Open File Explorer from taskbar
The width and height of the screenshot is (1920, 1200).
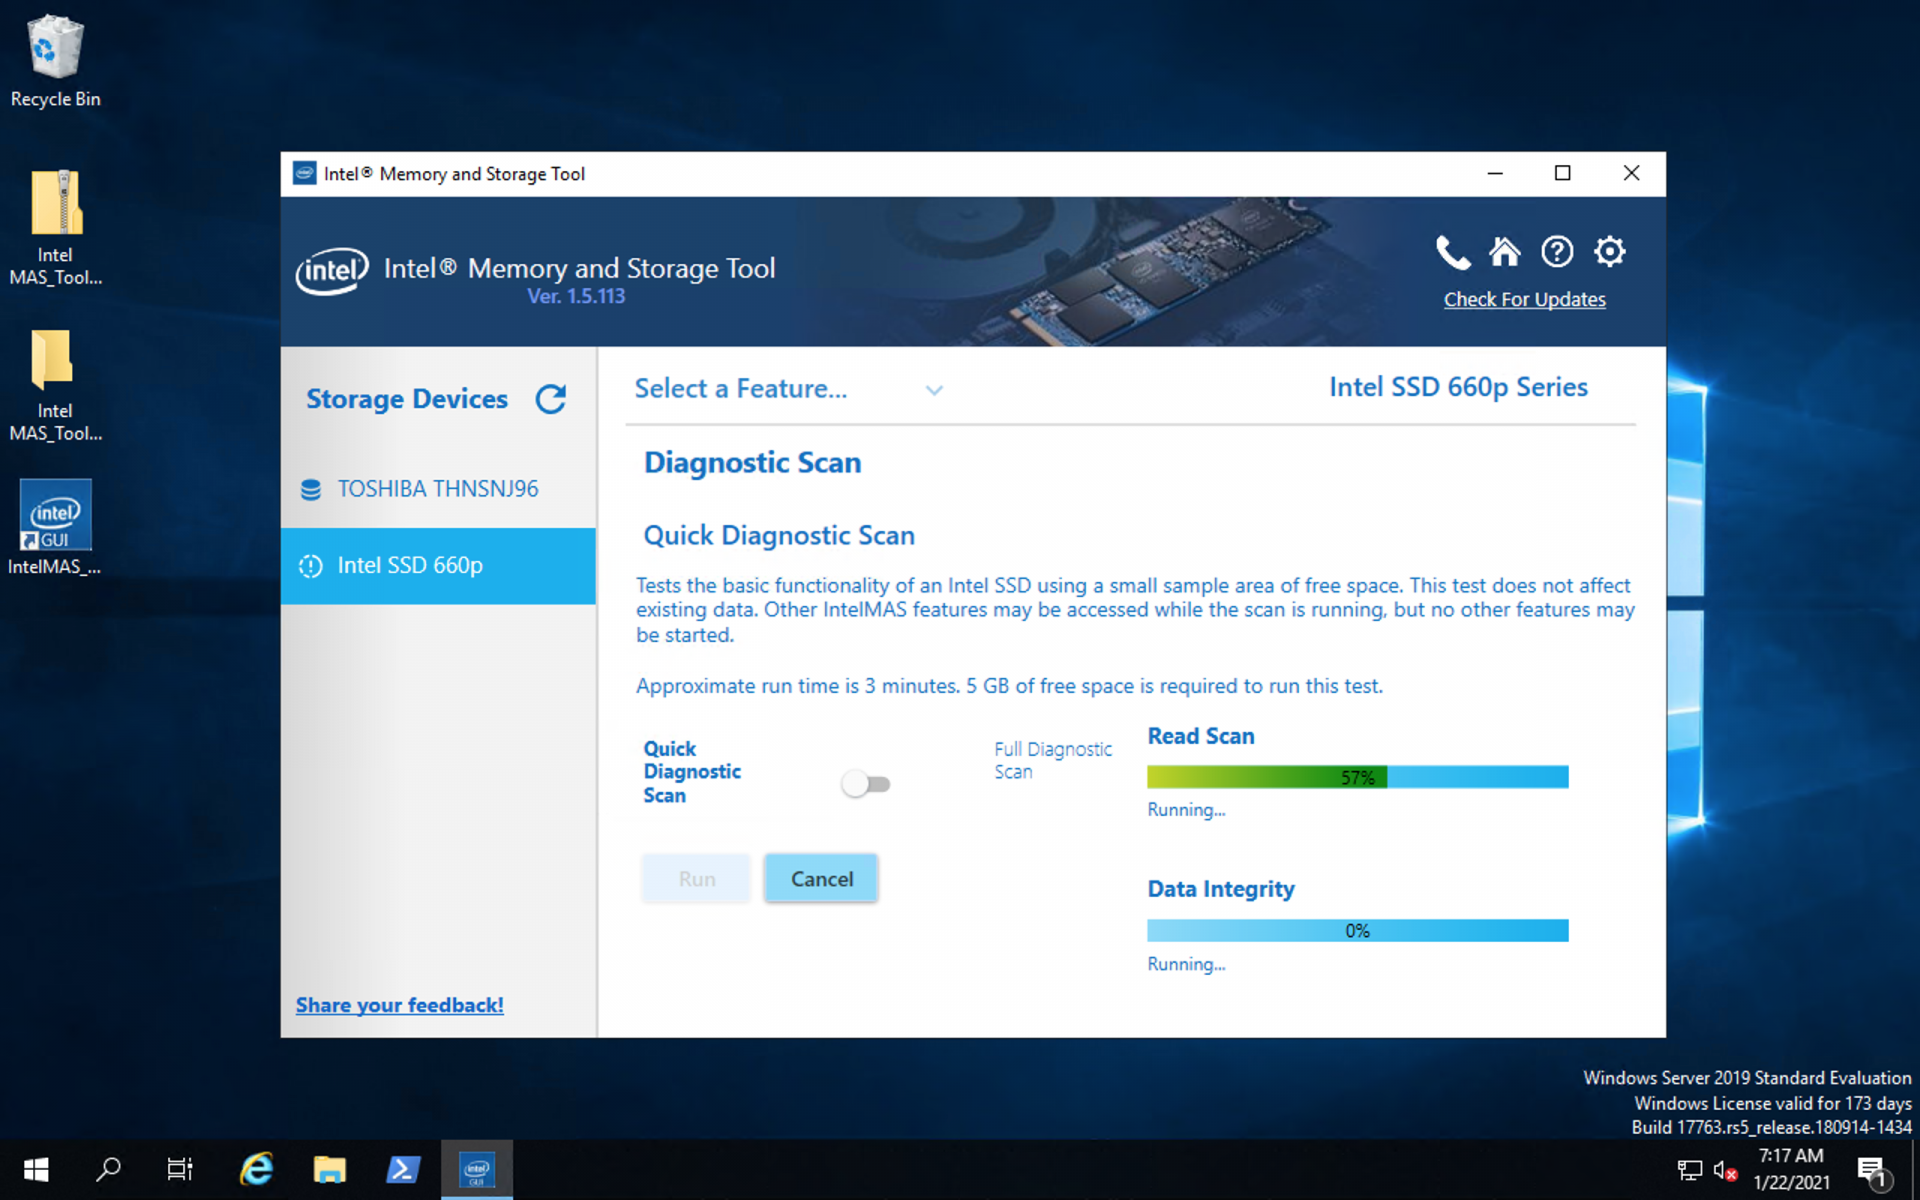coord(329,1169)
